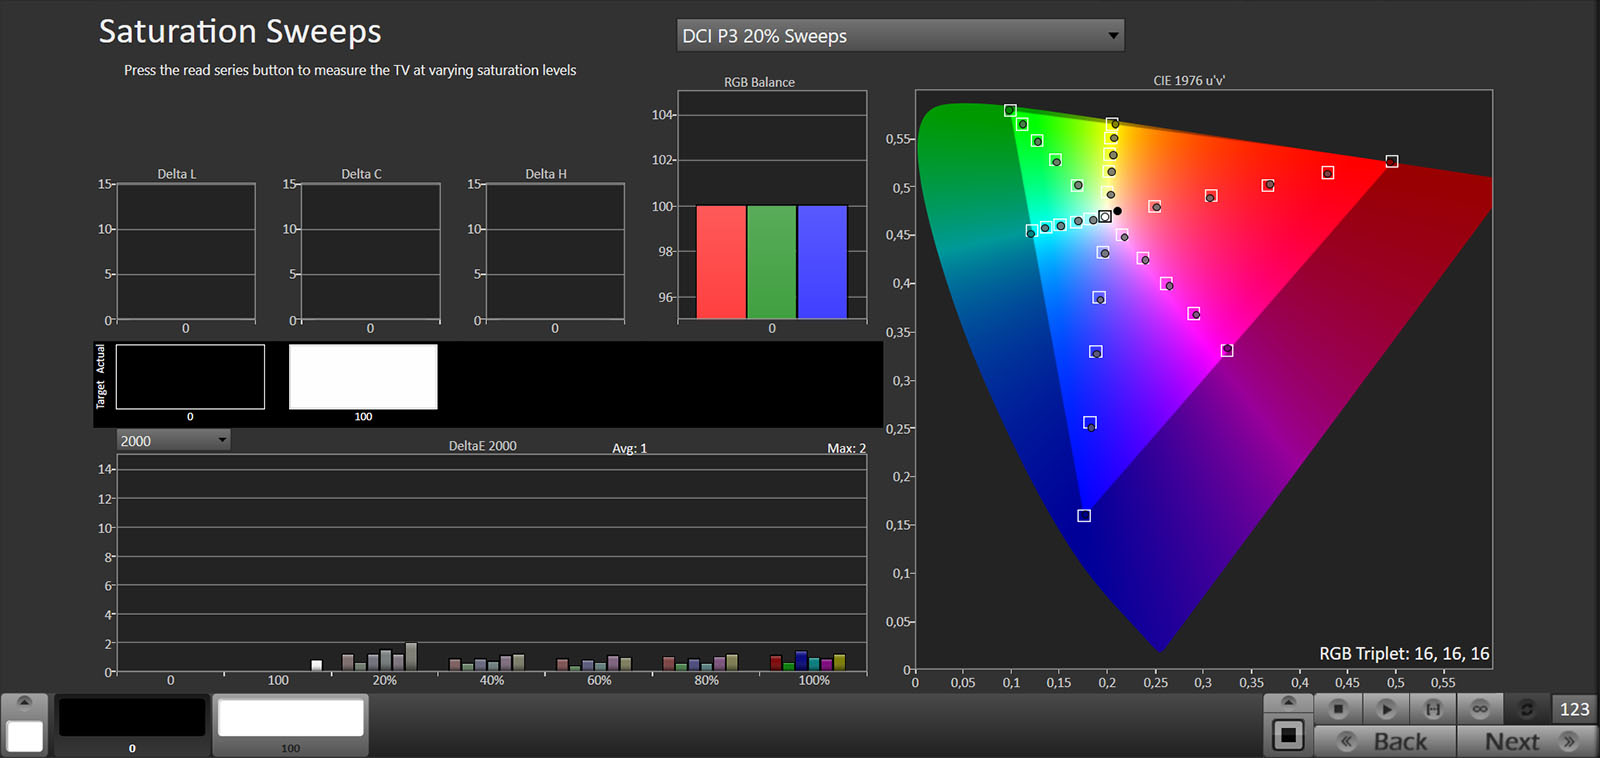This screenshot has height=758, width=1600.
Task: Click the white Target/Actual patch labeled 100
Action: click(363, 377)
